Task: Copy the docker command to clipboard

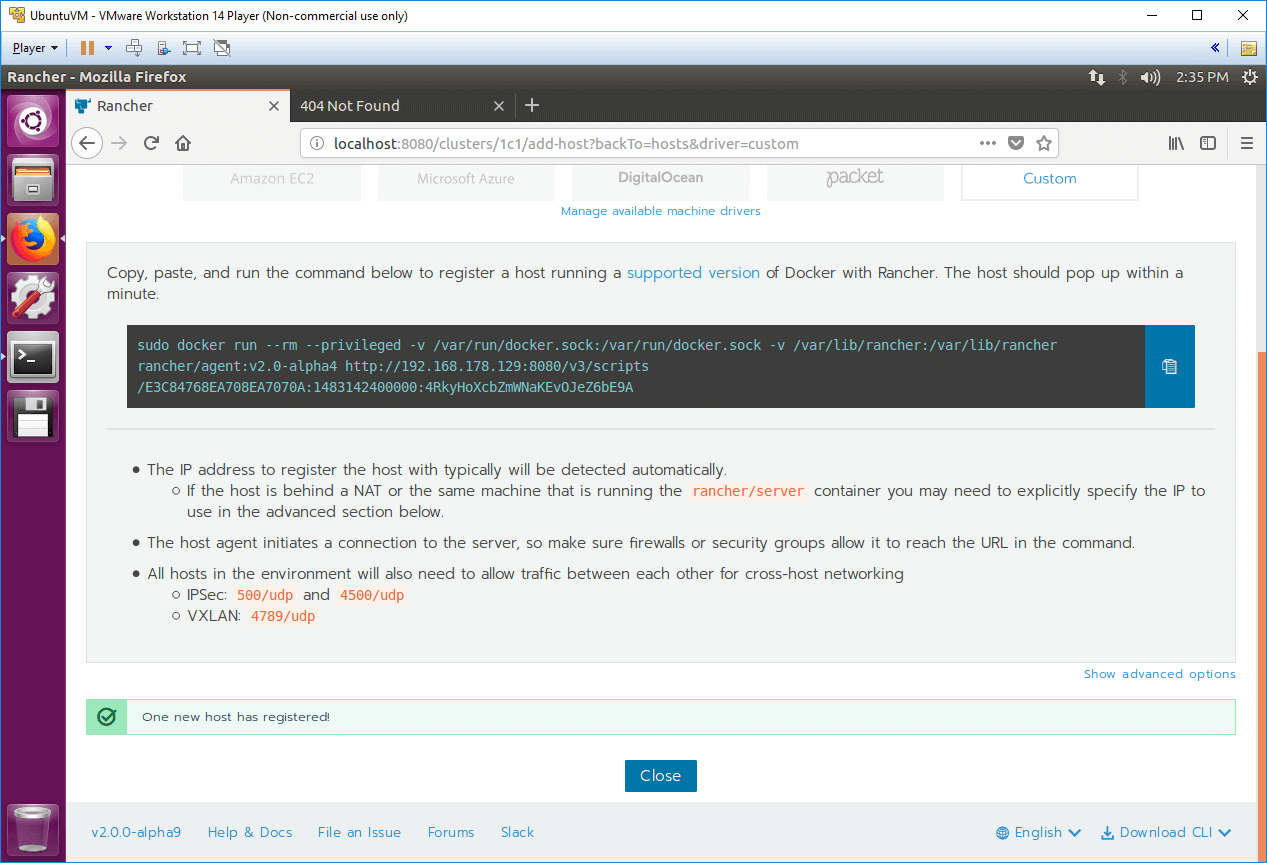Action: (x=1169, y=366)
